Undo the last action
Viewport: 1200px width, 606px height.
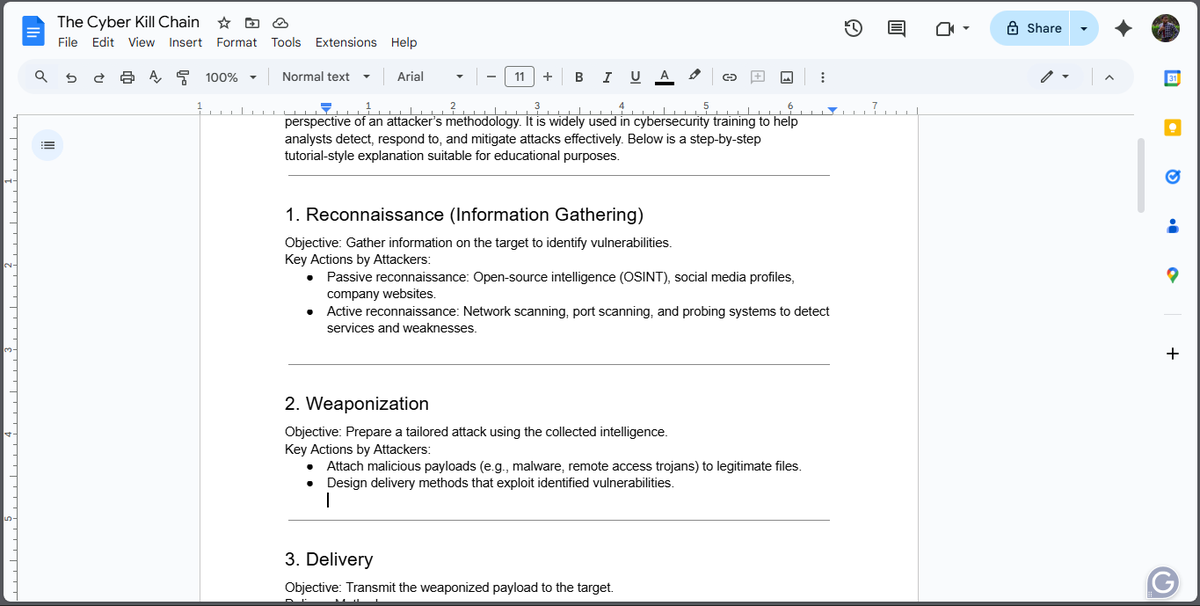[71, 77]
